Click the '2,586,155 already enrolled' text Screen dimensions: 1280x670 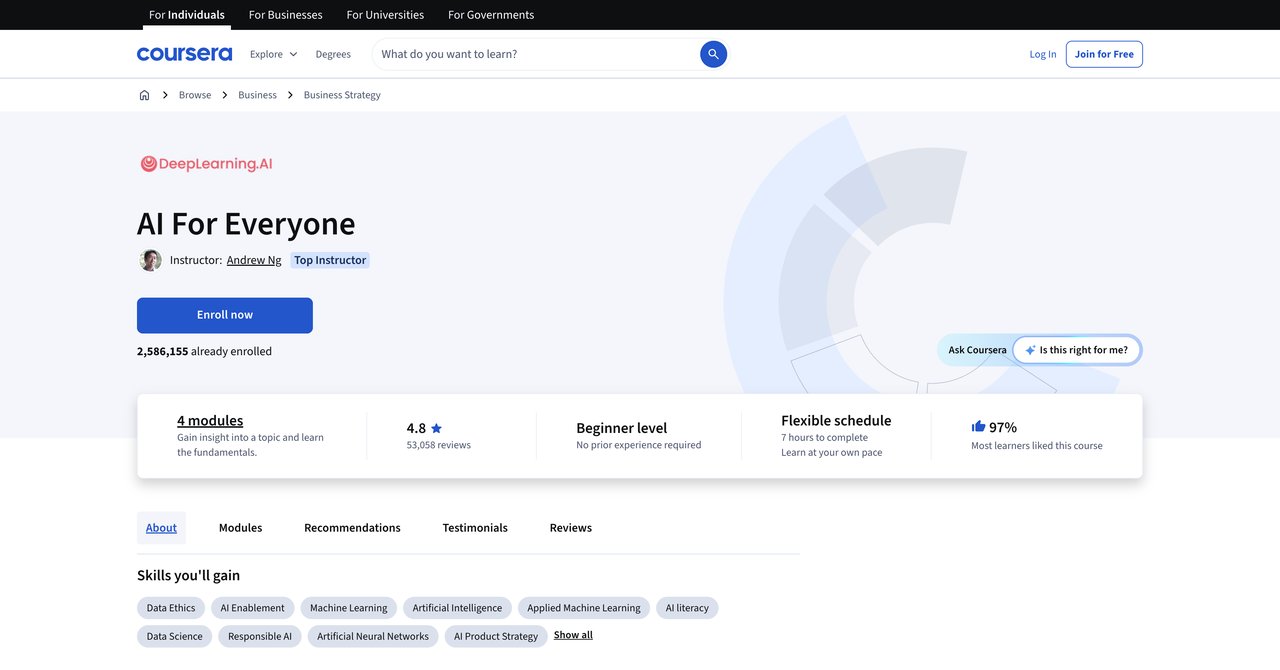[x=204, y=351]
